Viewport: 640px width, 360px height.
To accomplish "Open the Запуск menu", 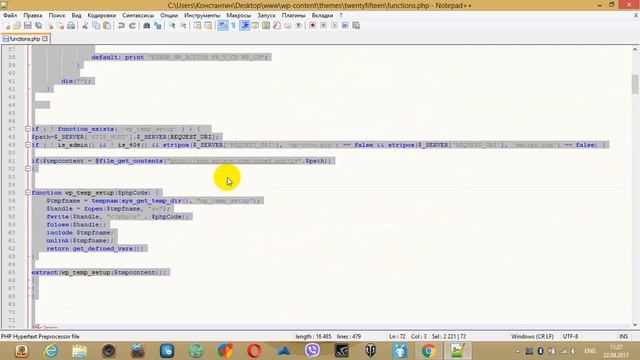I will [x=267, y=16].
